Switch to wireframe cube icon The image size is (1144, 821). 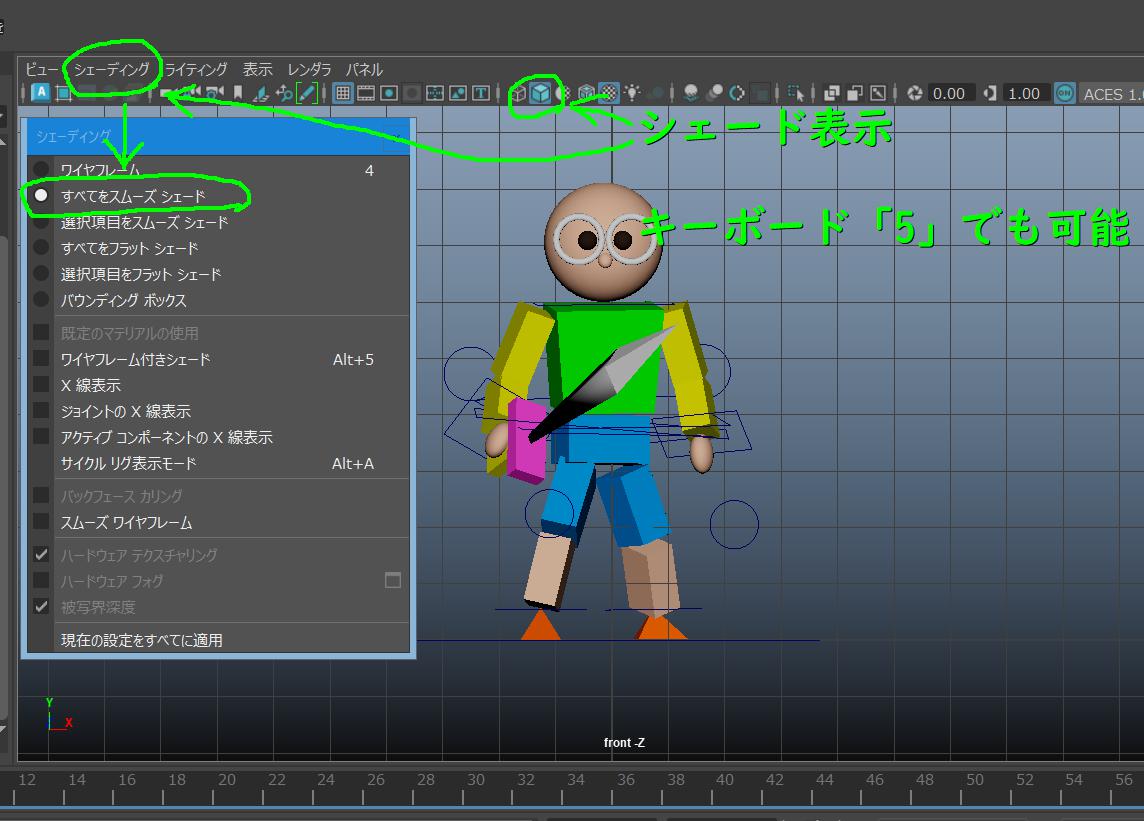pos(519,93)
